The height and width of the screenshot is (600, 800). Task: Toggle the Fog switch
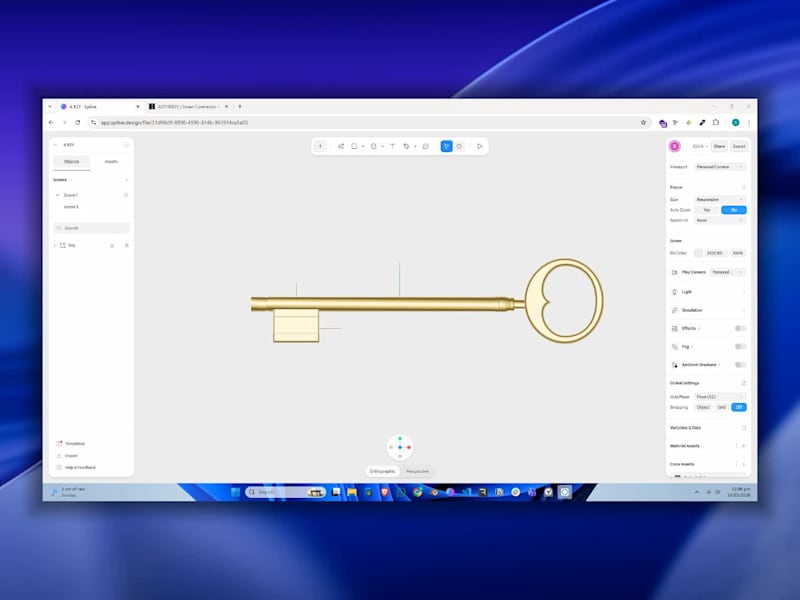coord(740,347)
